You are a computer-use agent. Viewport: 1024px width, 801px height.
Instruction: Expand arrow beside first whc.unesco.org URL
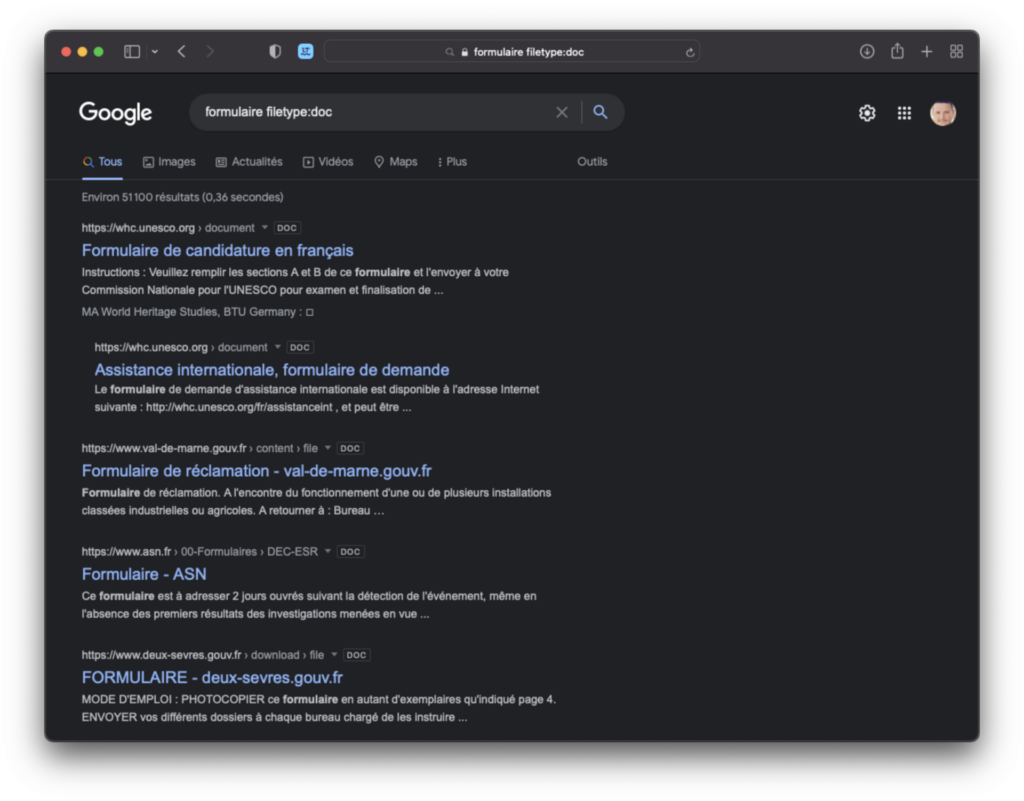tap(264, 228)
